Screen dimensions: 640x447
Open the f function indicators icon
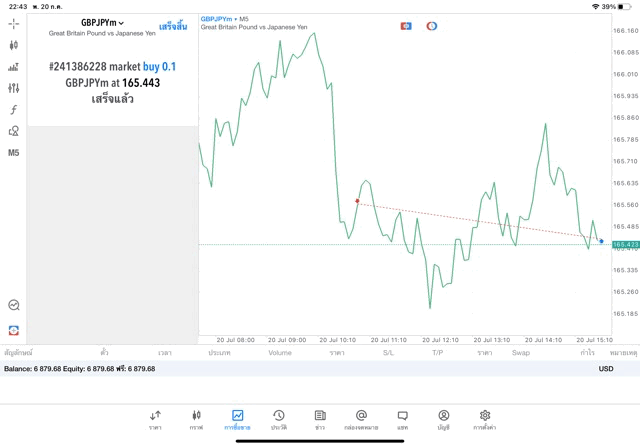(x=13, y=109)
